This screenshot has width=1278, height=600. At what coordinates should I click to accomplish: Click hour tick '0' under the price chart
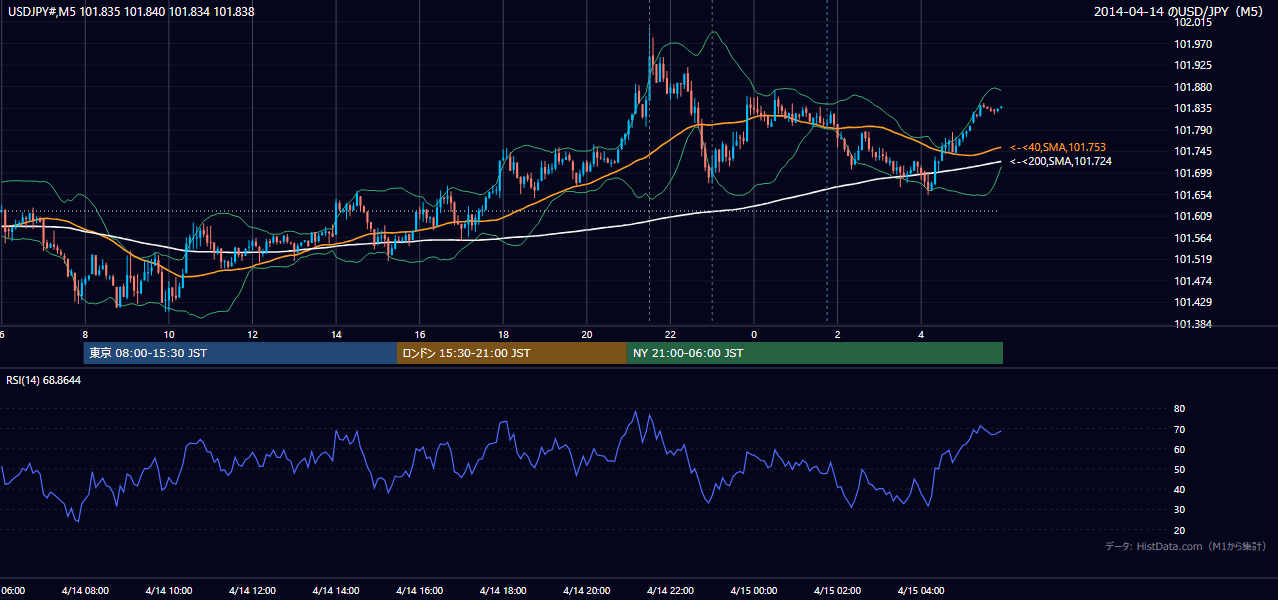tap(754, 334)
